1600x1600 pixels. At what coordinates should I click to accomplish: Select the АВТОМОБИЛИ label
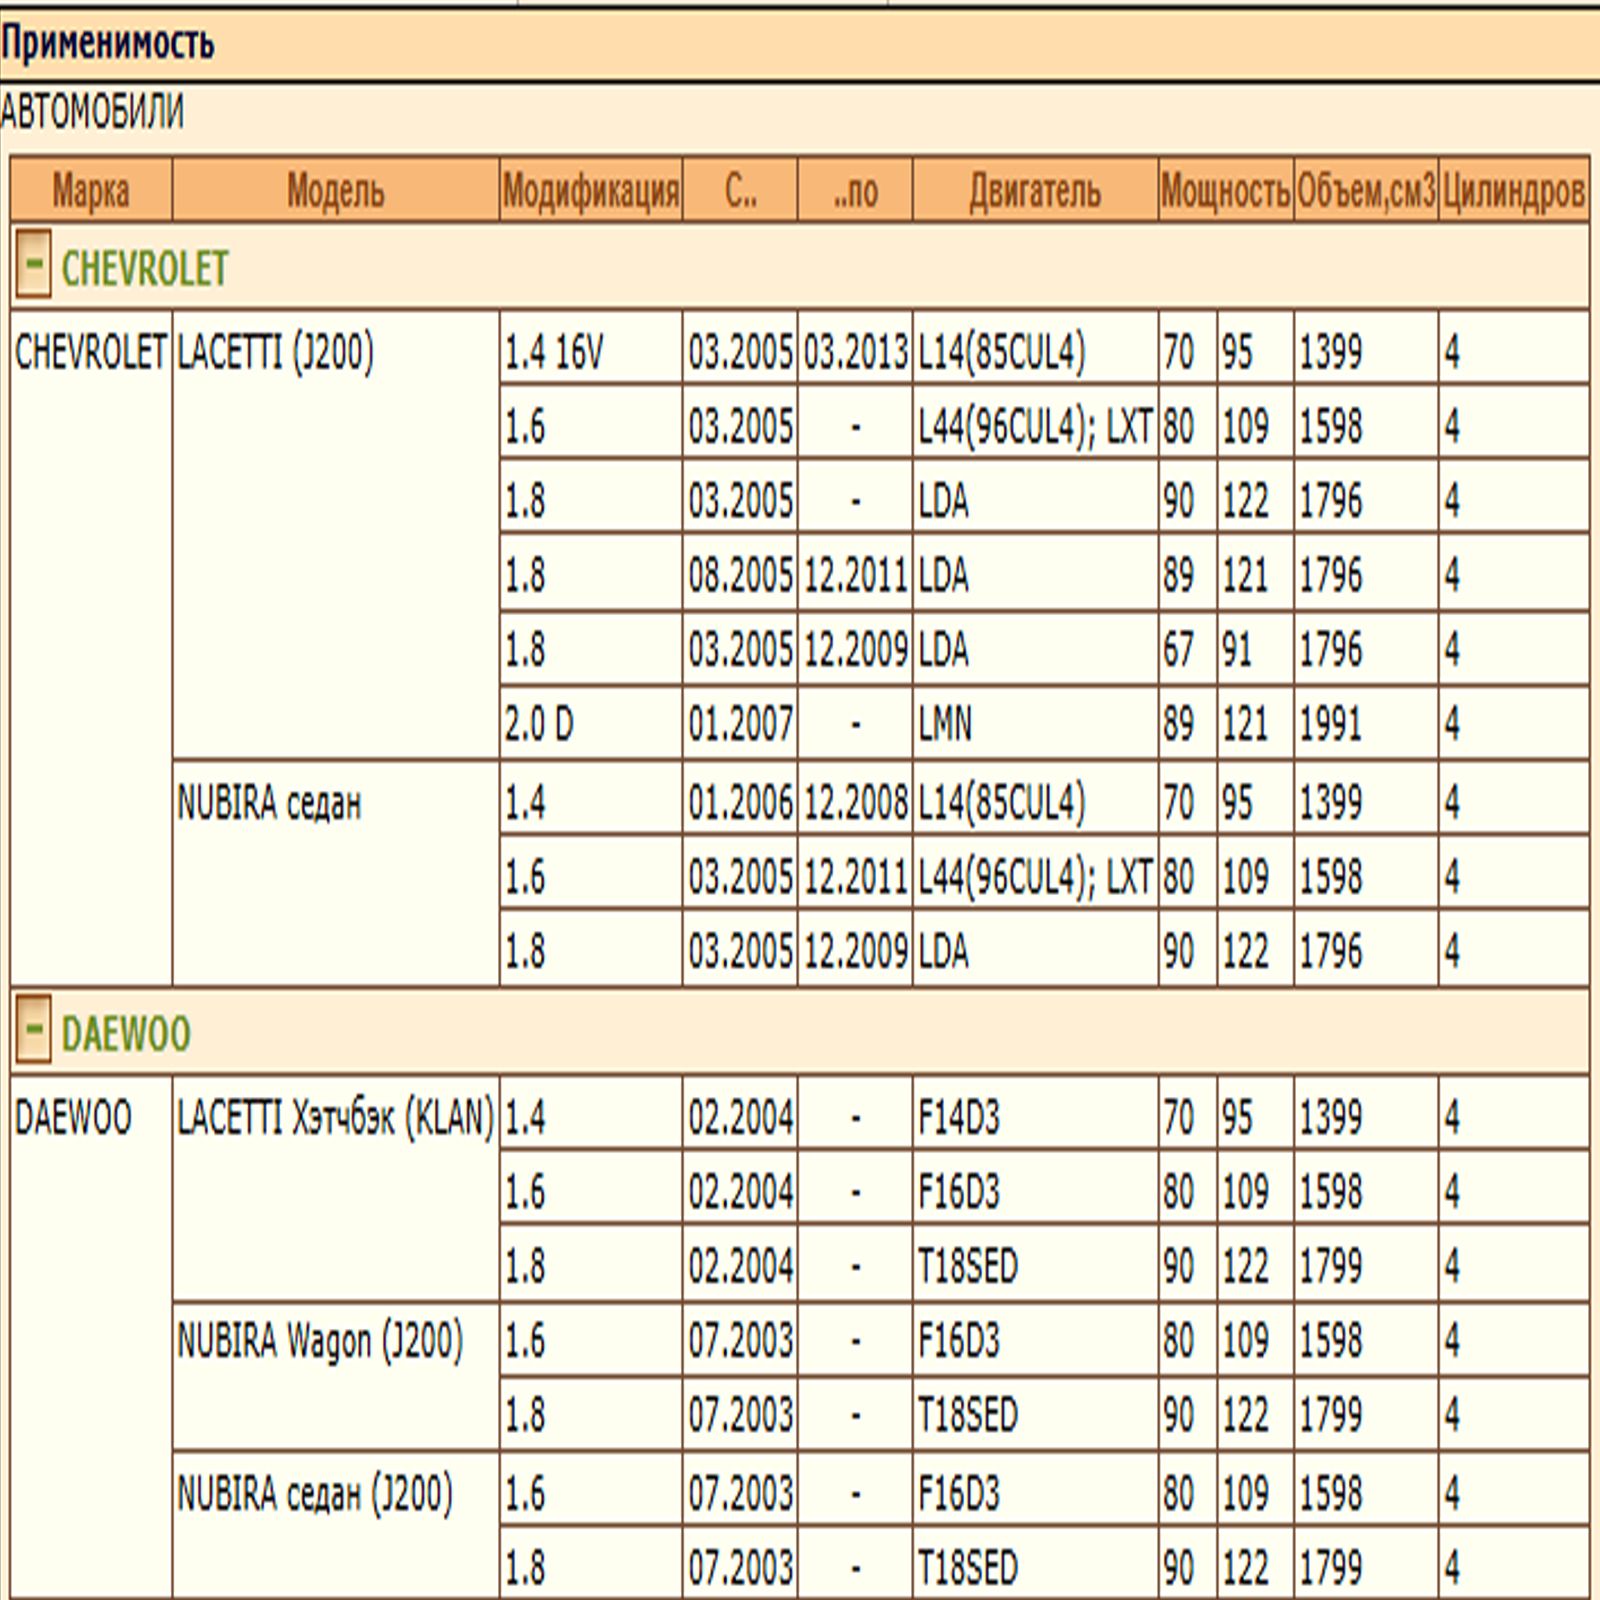(92, 111)
